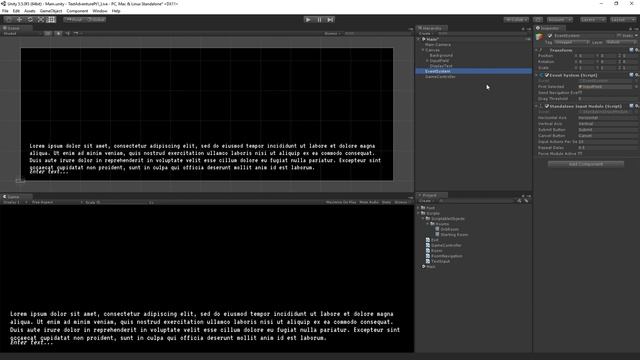Viewport: 640px width, 360px height.
Task: Toggle 2D mode in Scene view
Action: (48, 33)
